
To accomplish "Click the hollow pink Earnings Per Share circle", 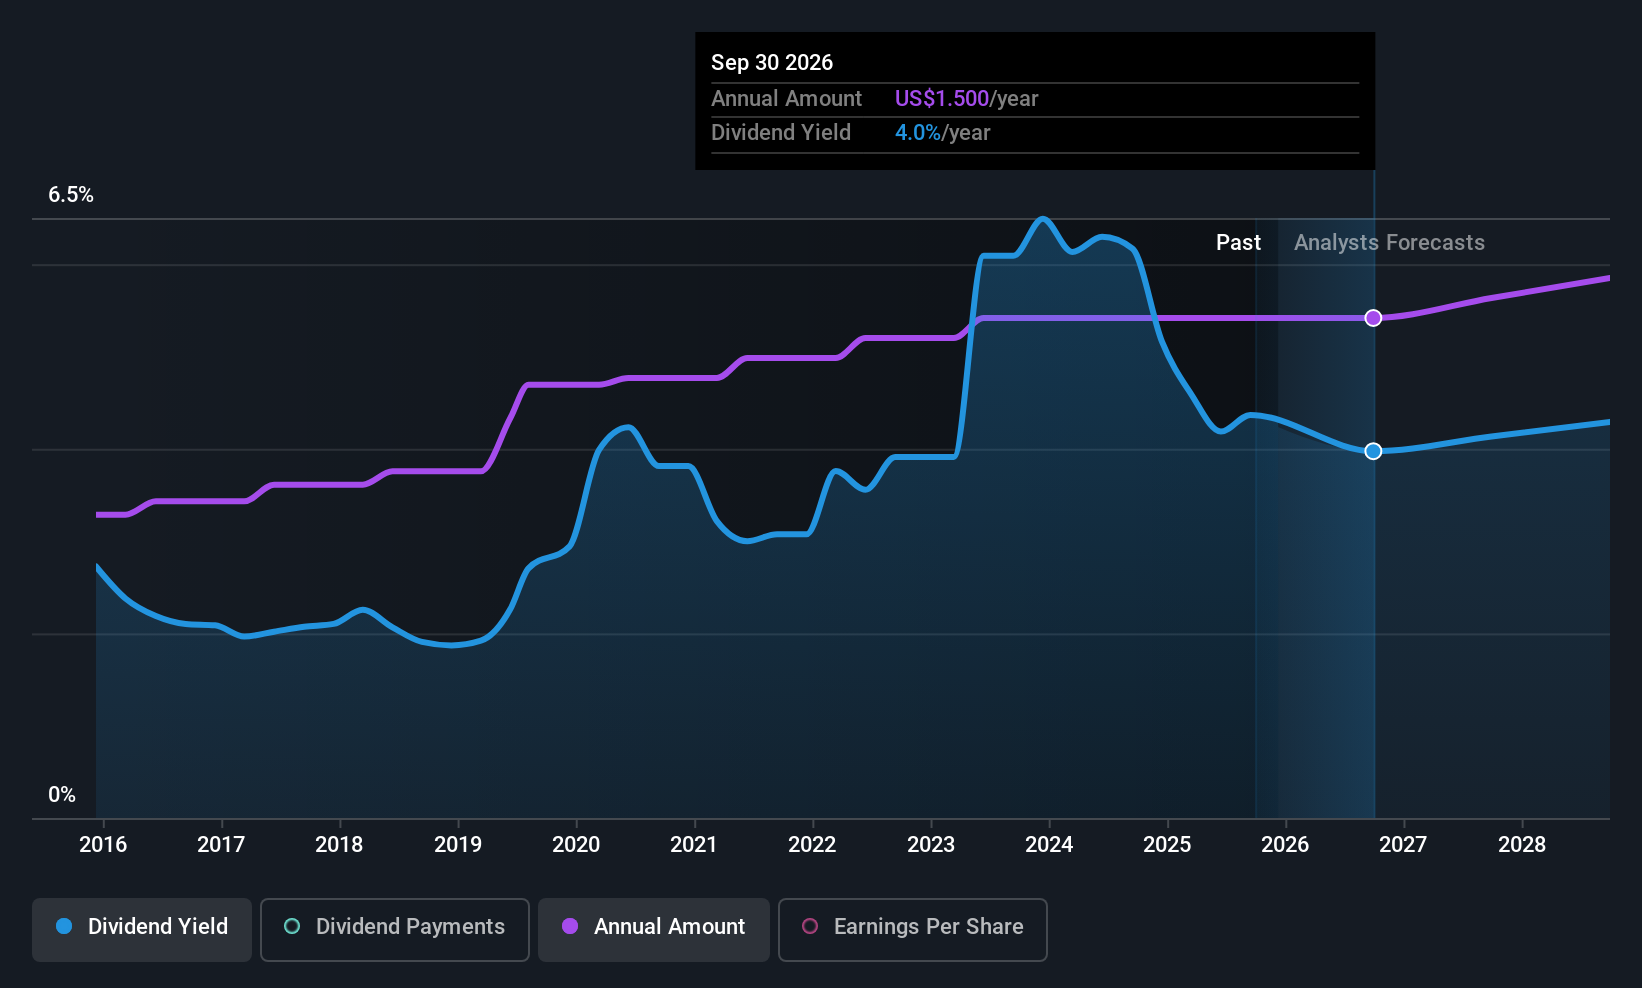I will tap(810, 926).
